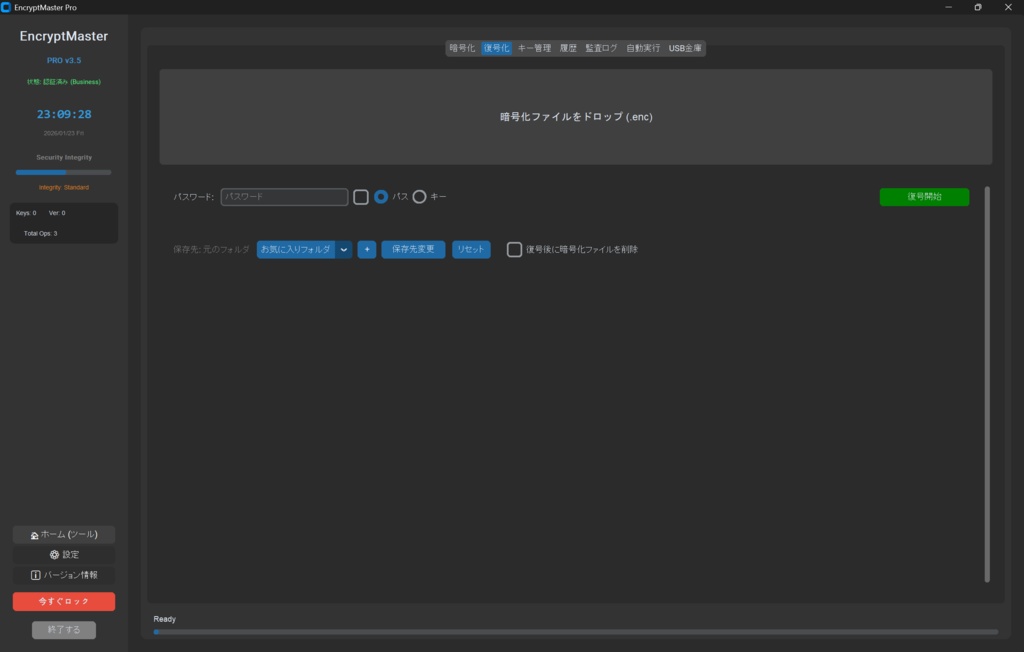Open the 履歴 history tab
This screenshot has width=1024, height=652.
point(568,47)
